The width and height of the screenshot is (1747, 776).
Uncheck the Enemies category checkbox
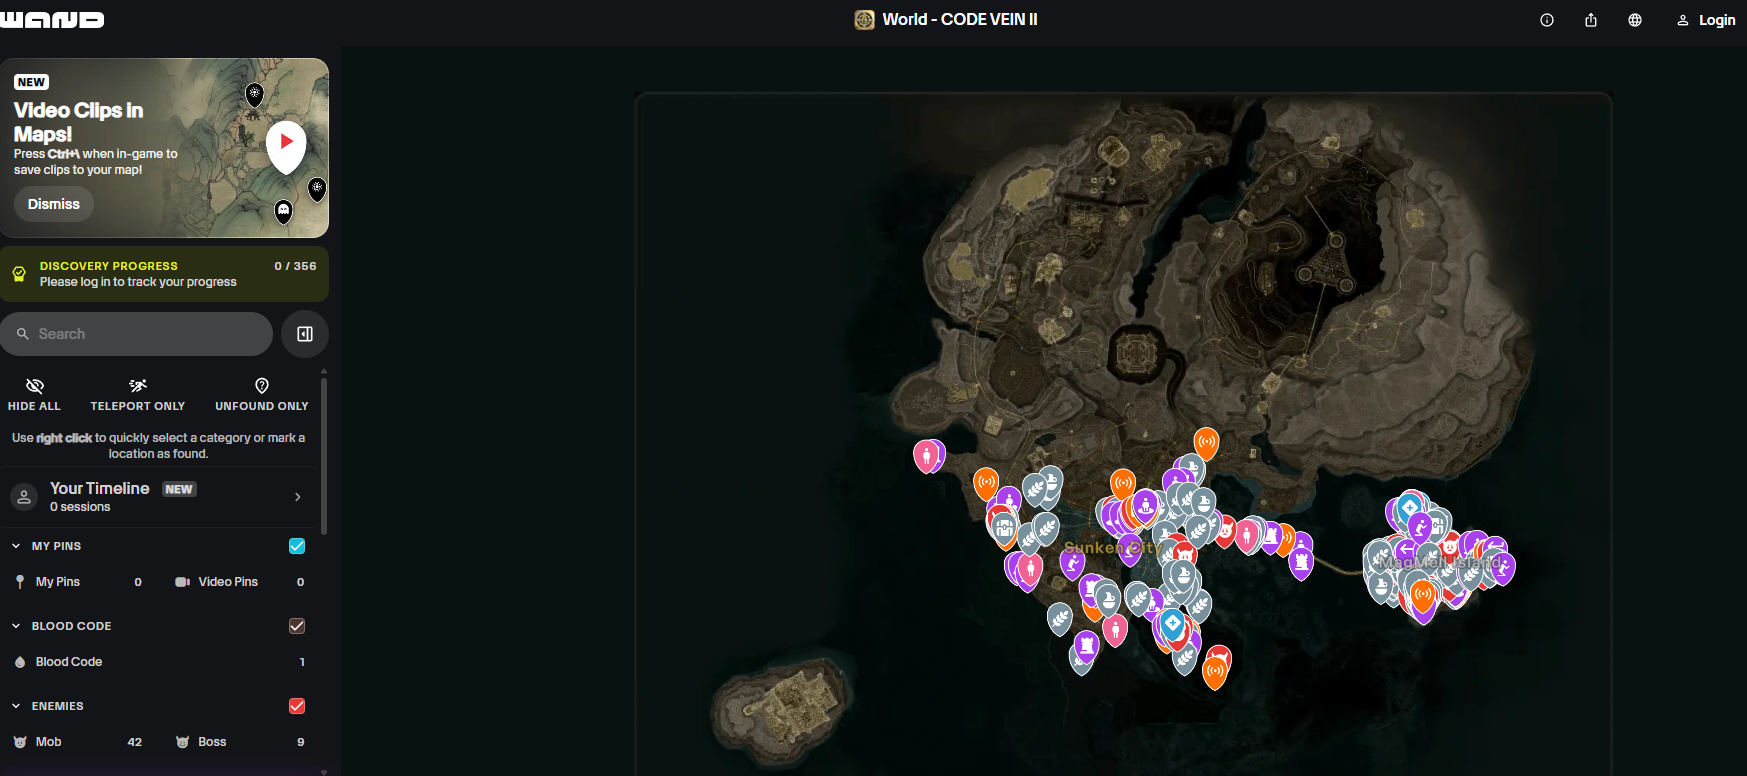(297, 706)
